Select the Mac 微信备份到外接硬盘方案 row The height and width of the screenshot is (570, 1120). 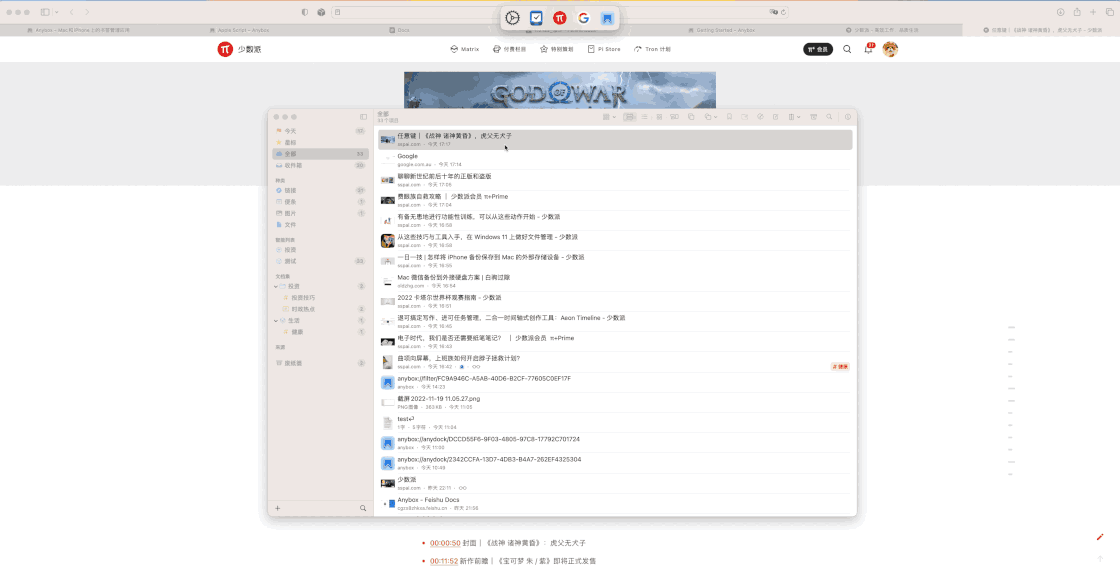pos(616,281)
